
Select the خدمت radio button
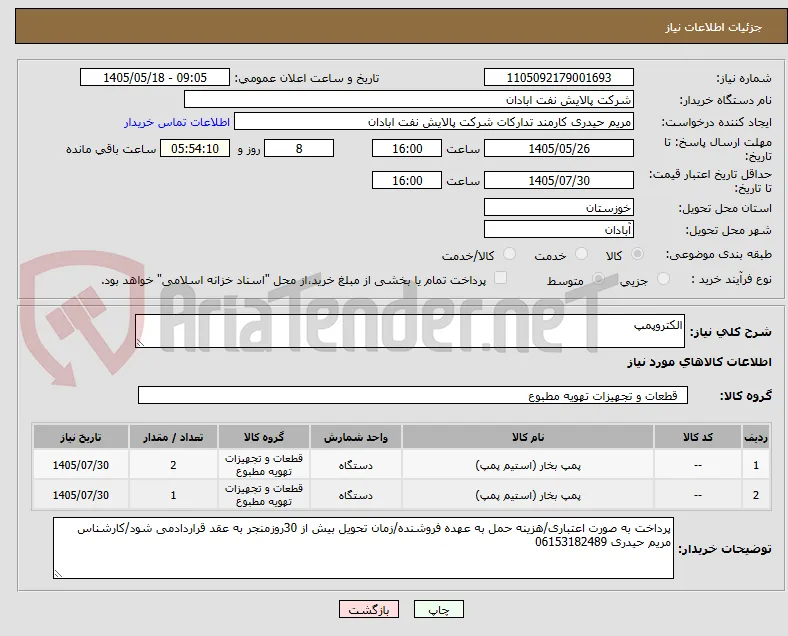point(581,254)
